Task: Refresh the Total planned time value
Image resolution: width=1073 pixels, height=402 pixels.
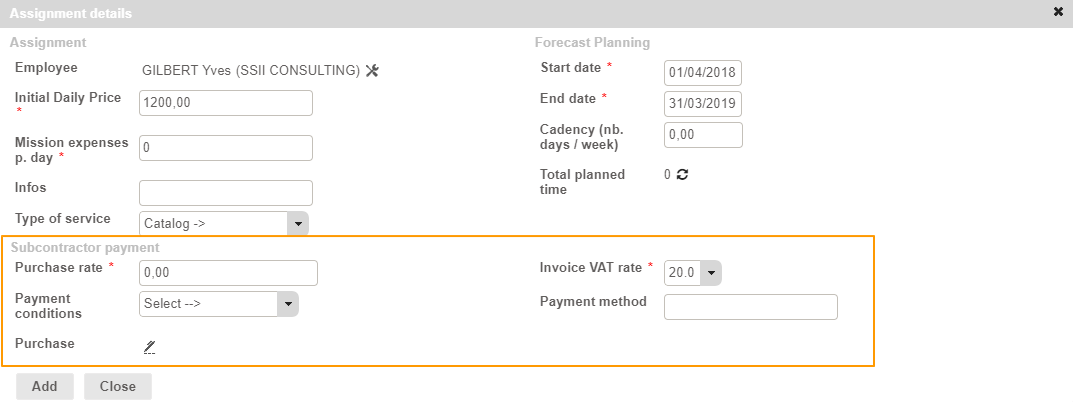Action: coord(683,174)
